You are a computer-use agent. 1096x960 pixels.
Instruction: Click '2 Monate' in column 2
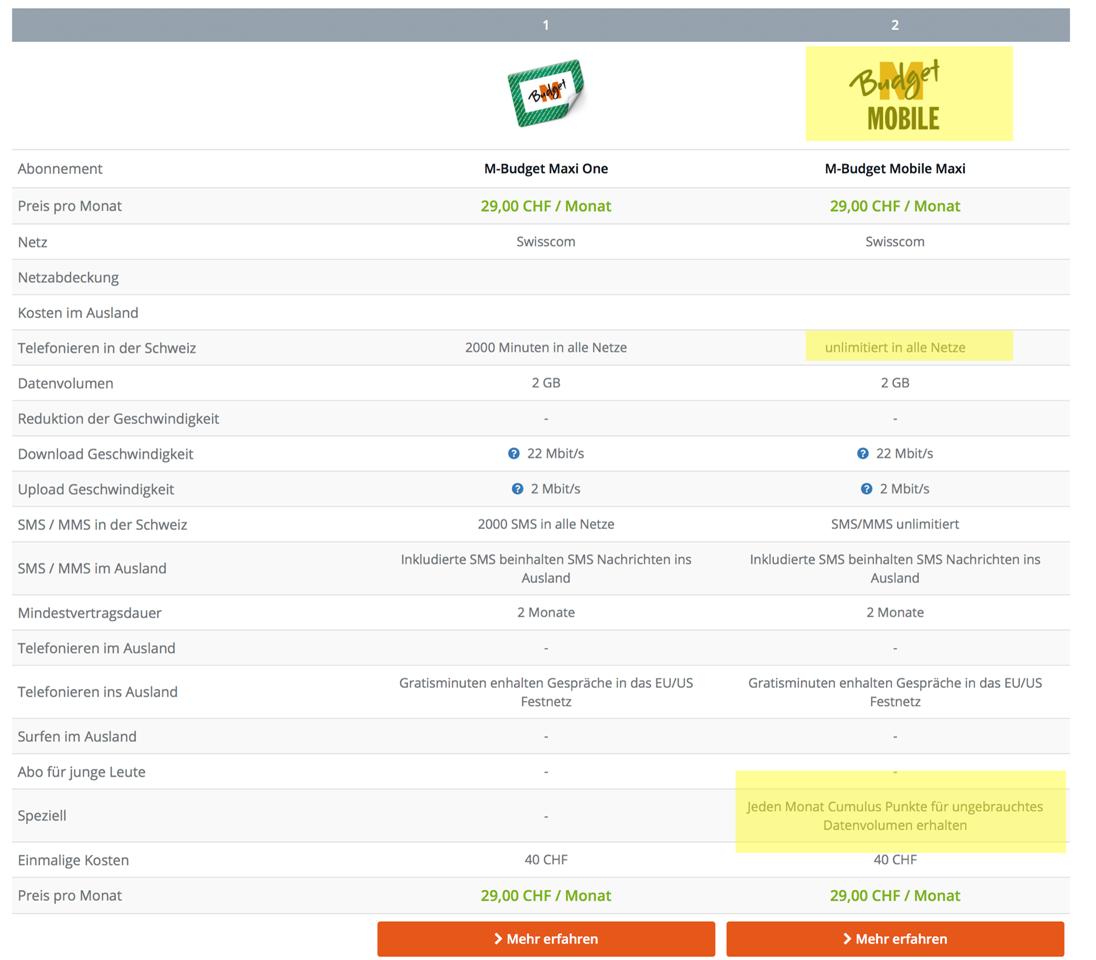point(895,612)
